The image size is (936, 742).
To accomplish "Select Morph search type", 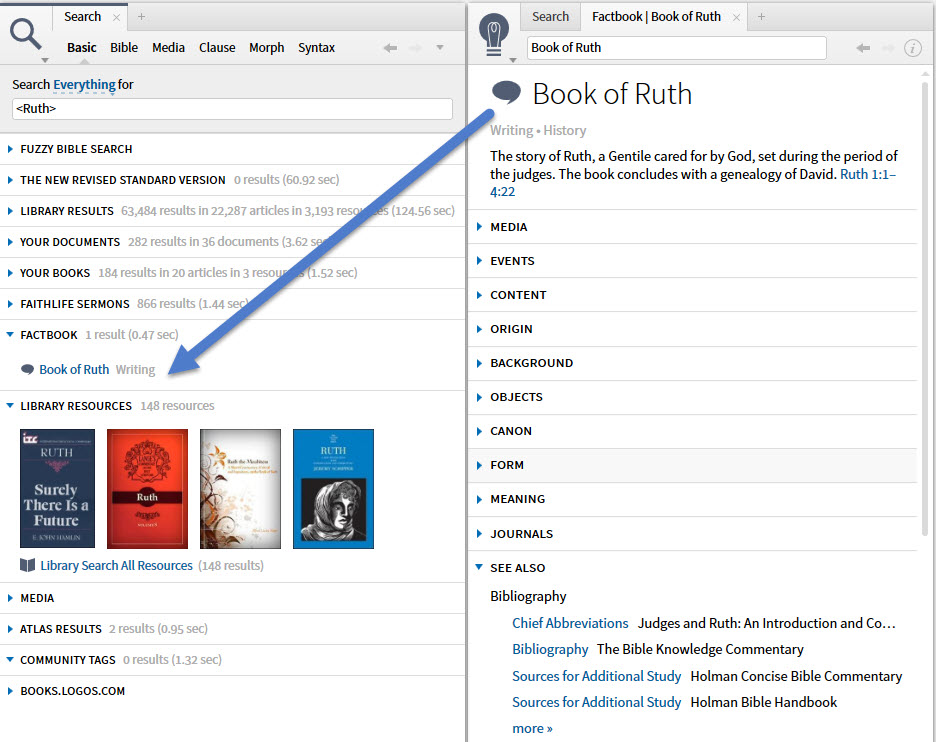I will tap(266, 48).
